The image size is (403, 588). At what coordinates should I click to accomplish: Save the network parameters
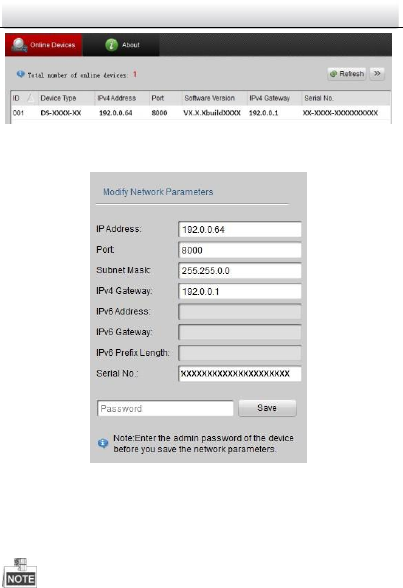267,408
